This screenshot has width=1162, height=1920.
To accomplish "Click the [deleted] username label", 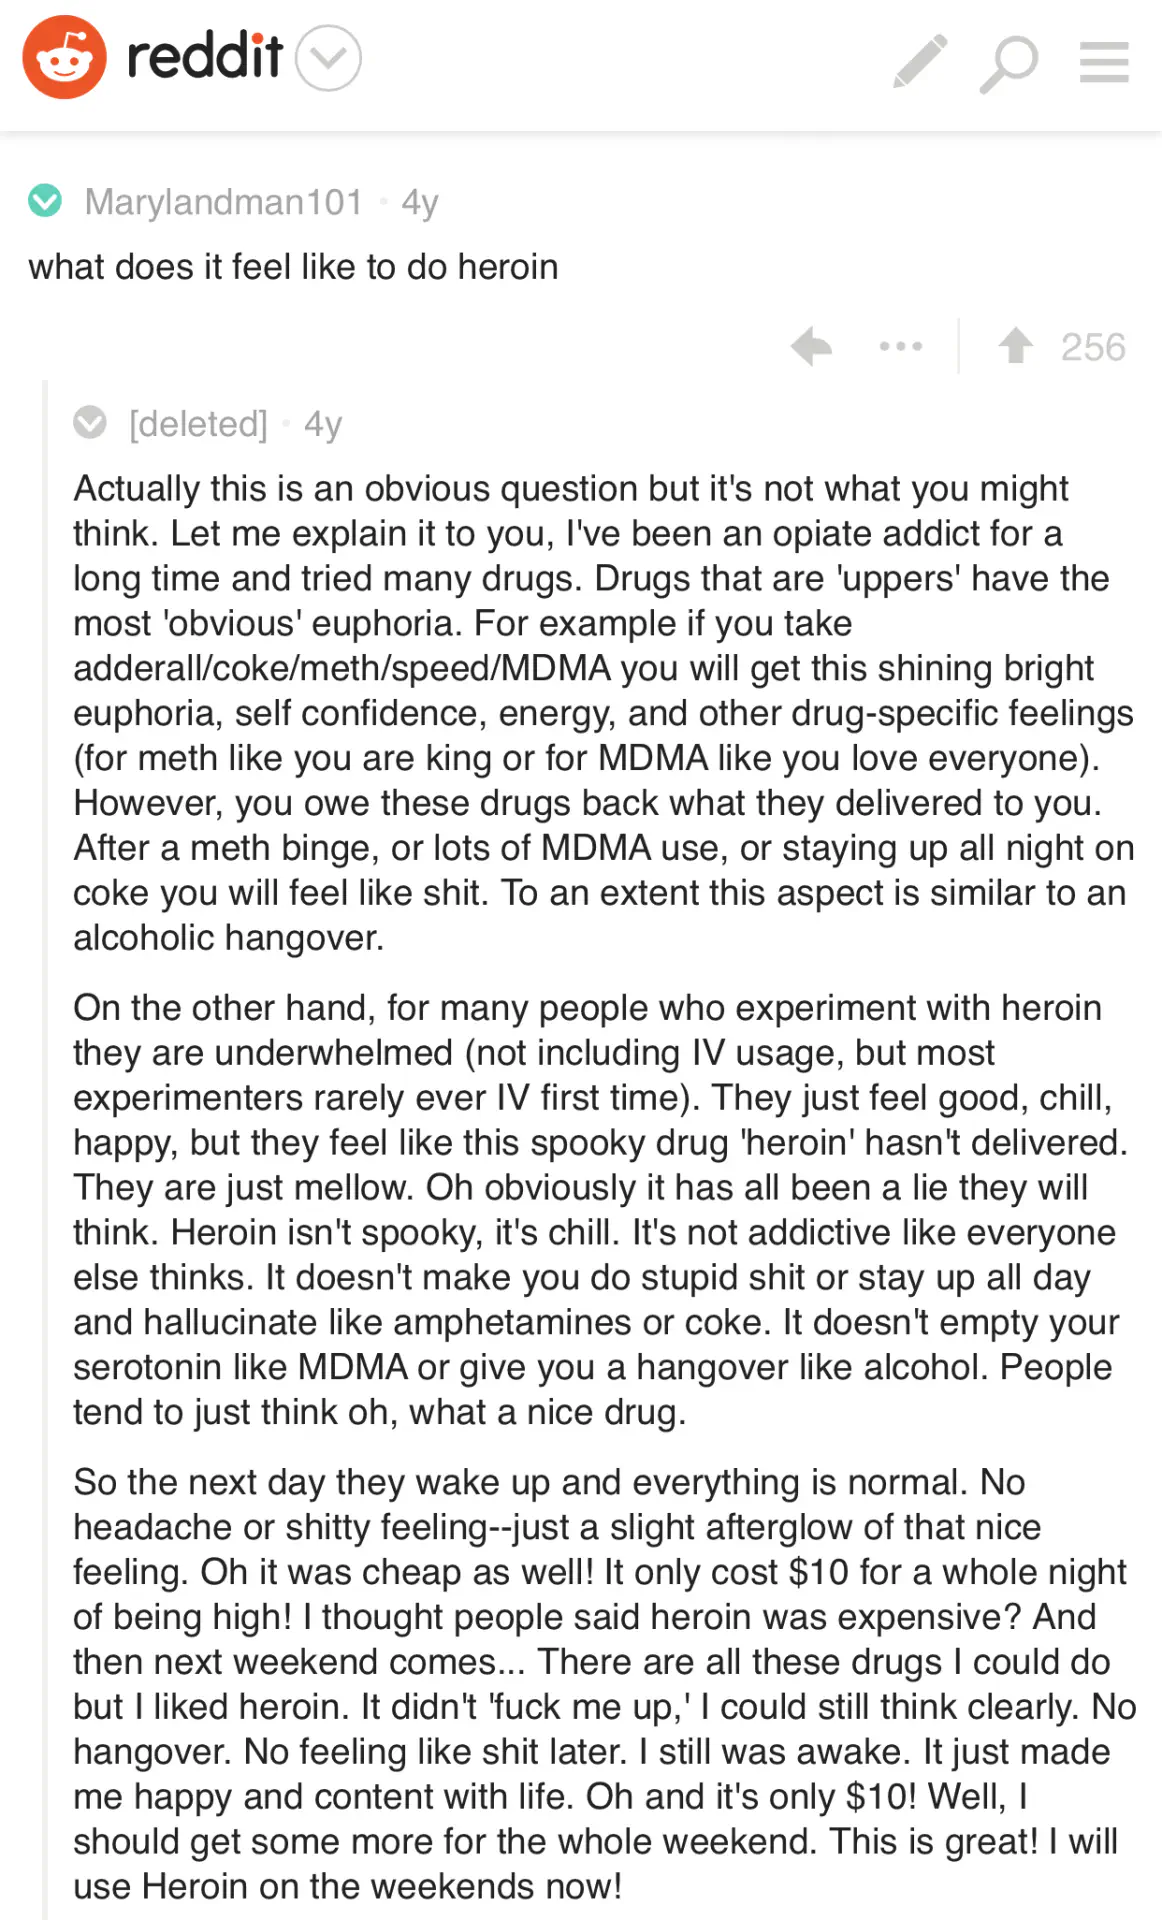I will tap(198, 424).
